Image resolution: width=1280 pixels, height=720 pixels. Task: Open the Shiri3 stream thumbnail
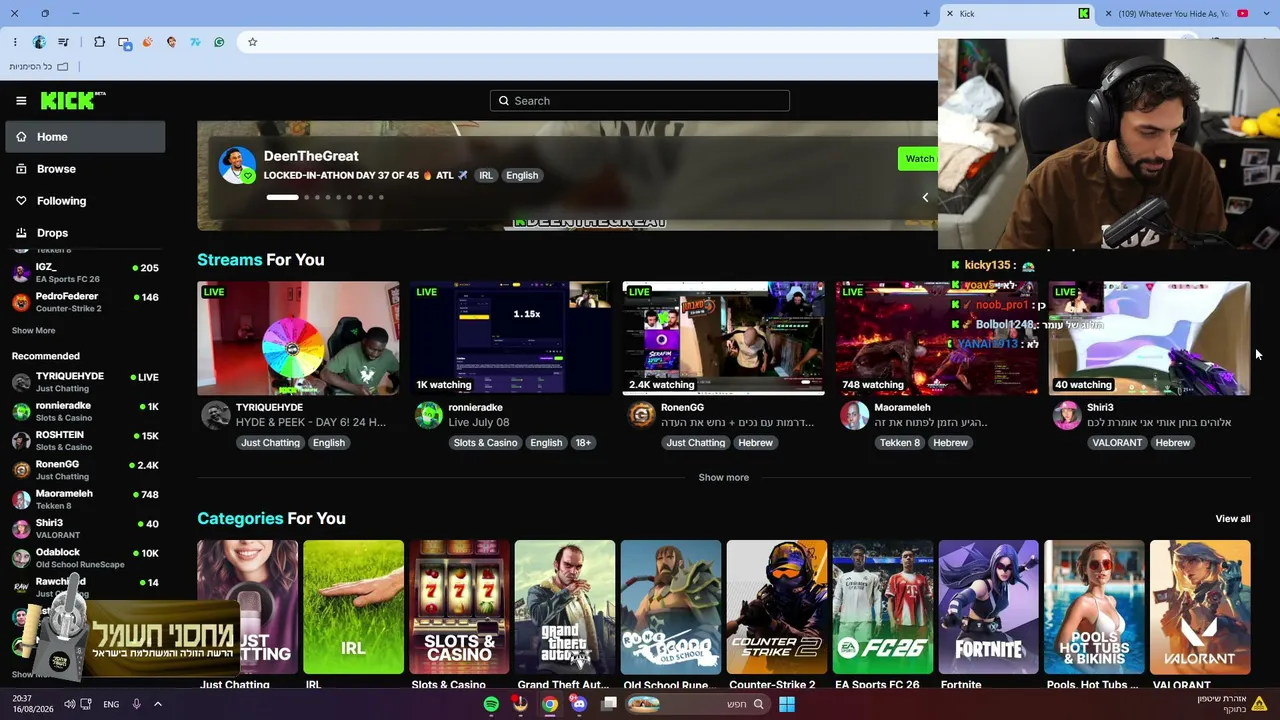click(1150, 338)
